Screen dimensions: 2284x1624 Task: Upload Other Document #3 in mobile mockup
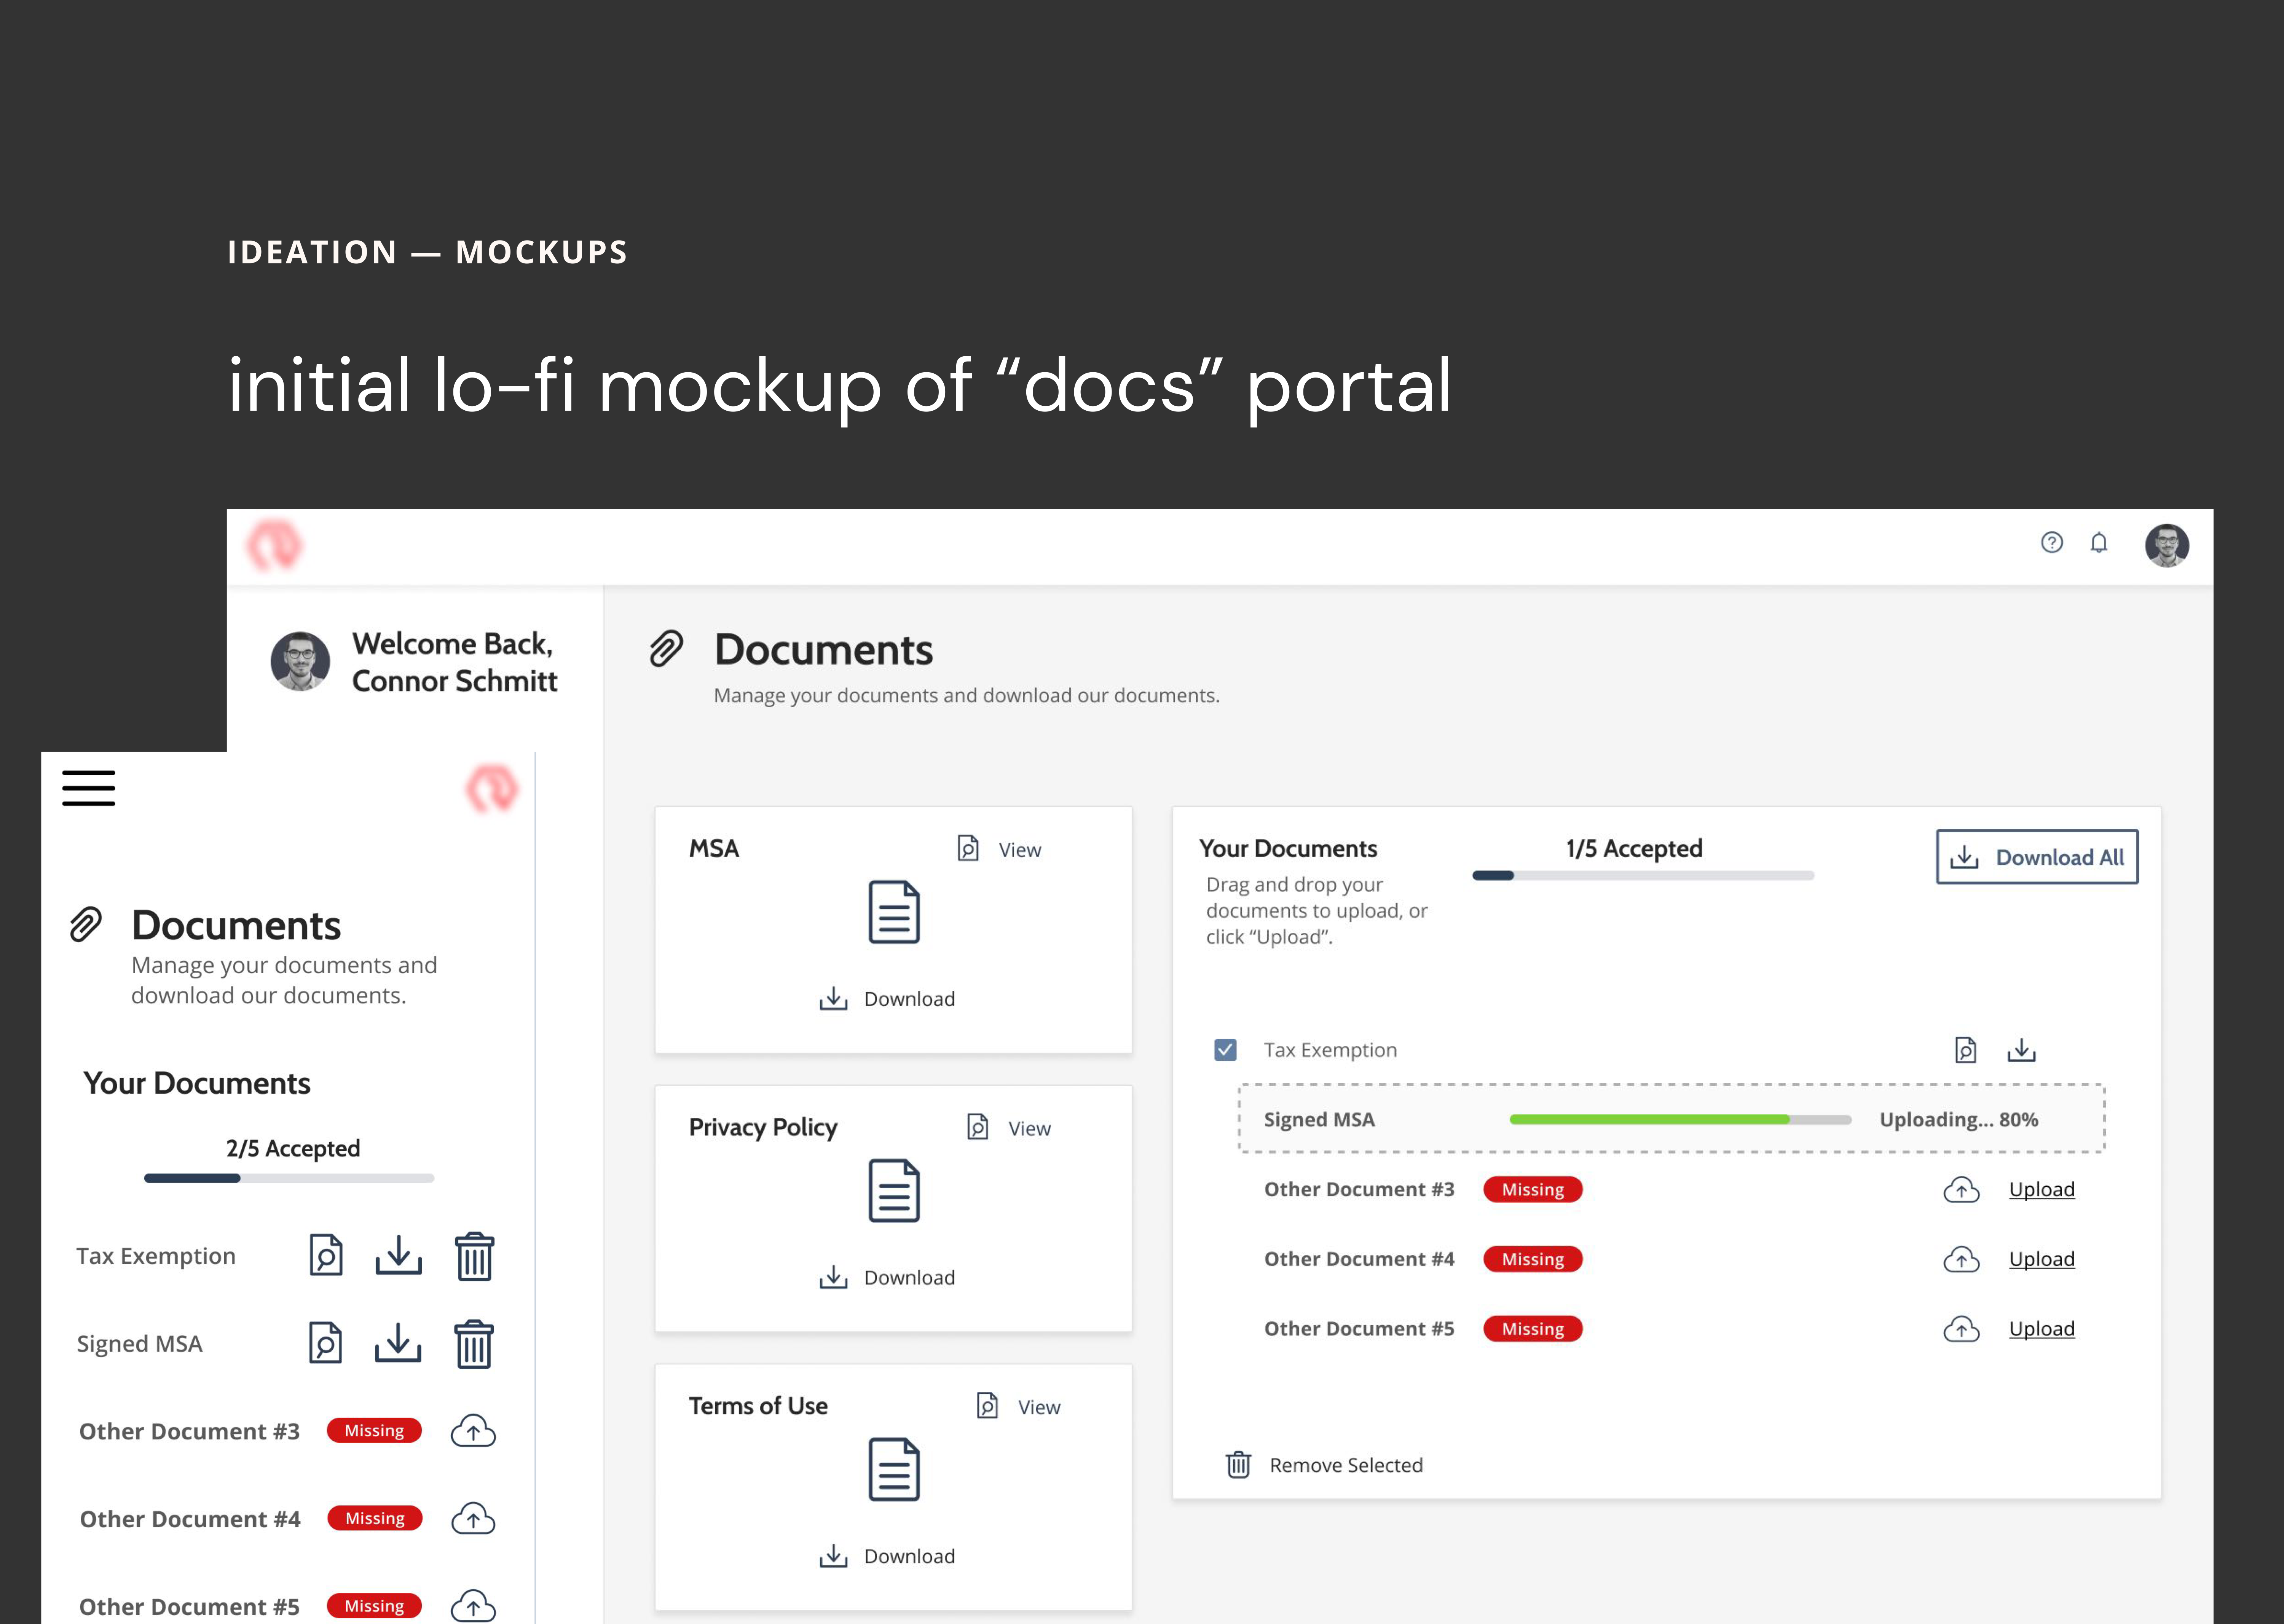coord(473,1431)
